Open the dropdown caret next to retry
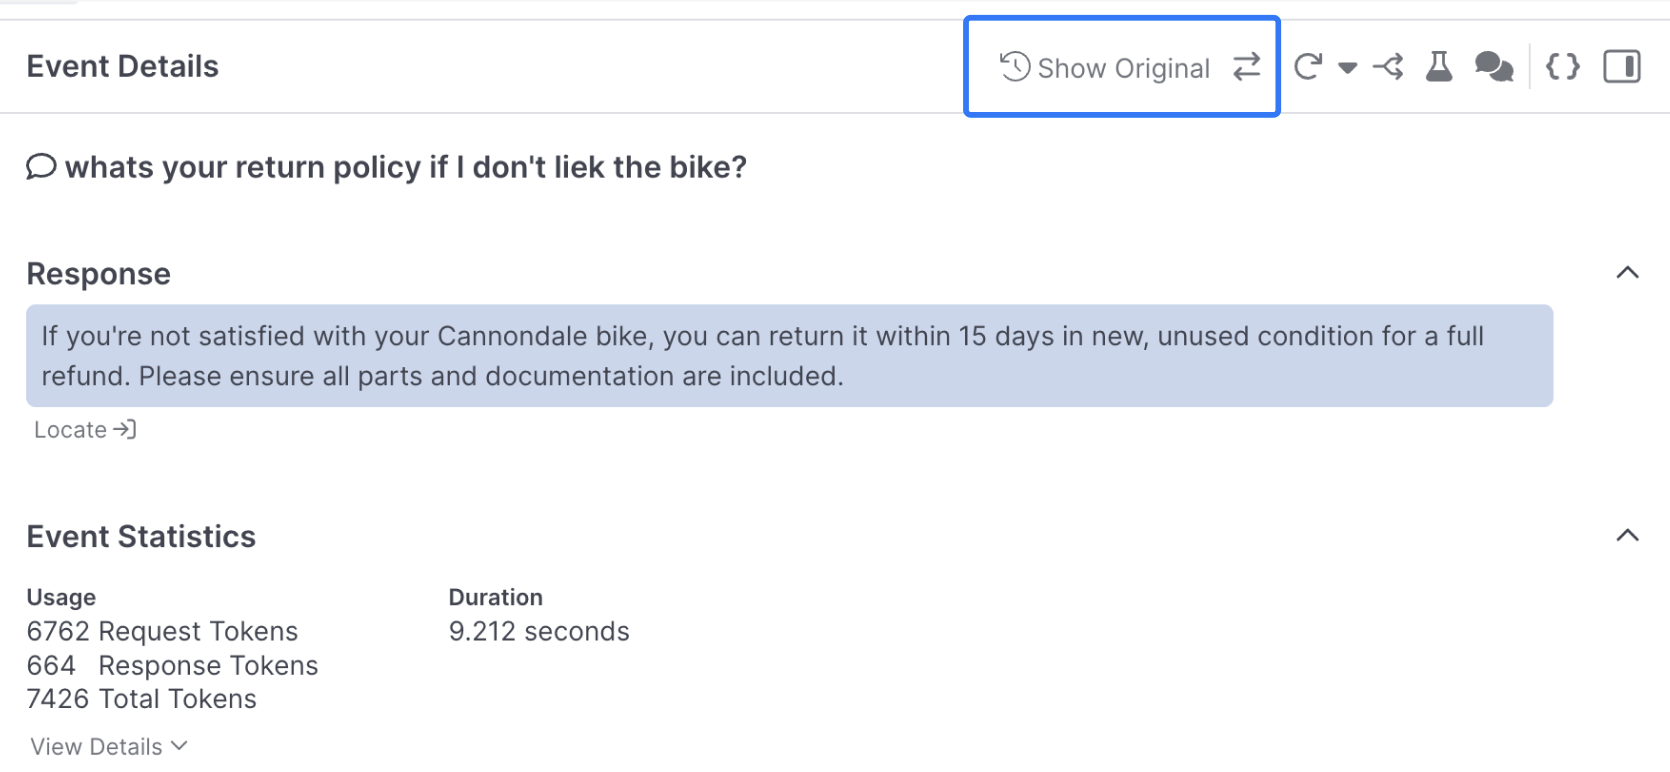This screenshot has width=1670, height=772. 1347,68
